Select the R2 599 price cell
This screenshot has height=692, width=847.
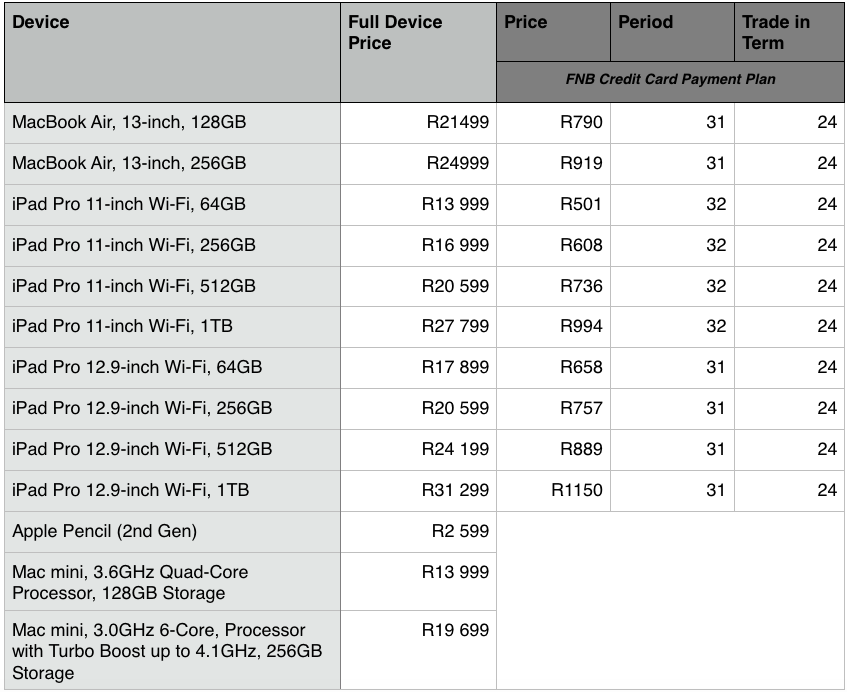pyautogui.click(x=460, y=531)
